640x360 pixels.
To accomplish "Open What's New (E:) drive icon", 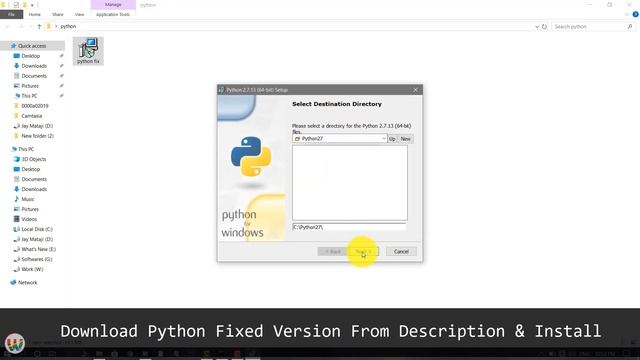I will point(17,249).
